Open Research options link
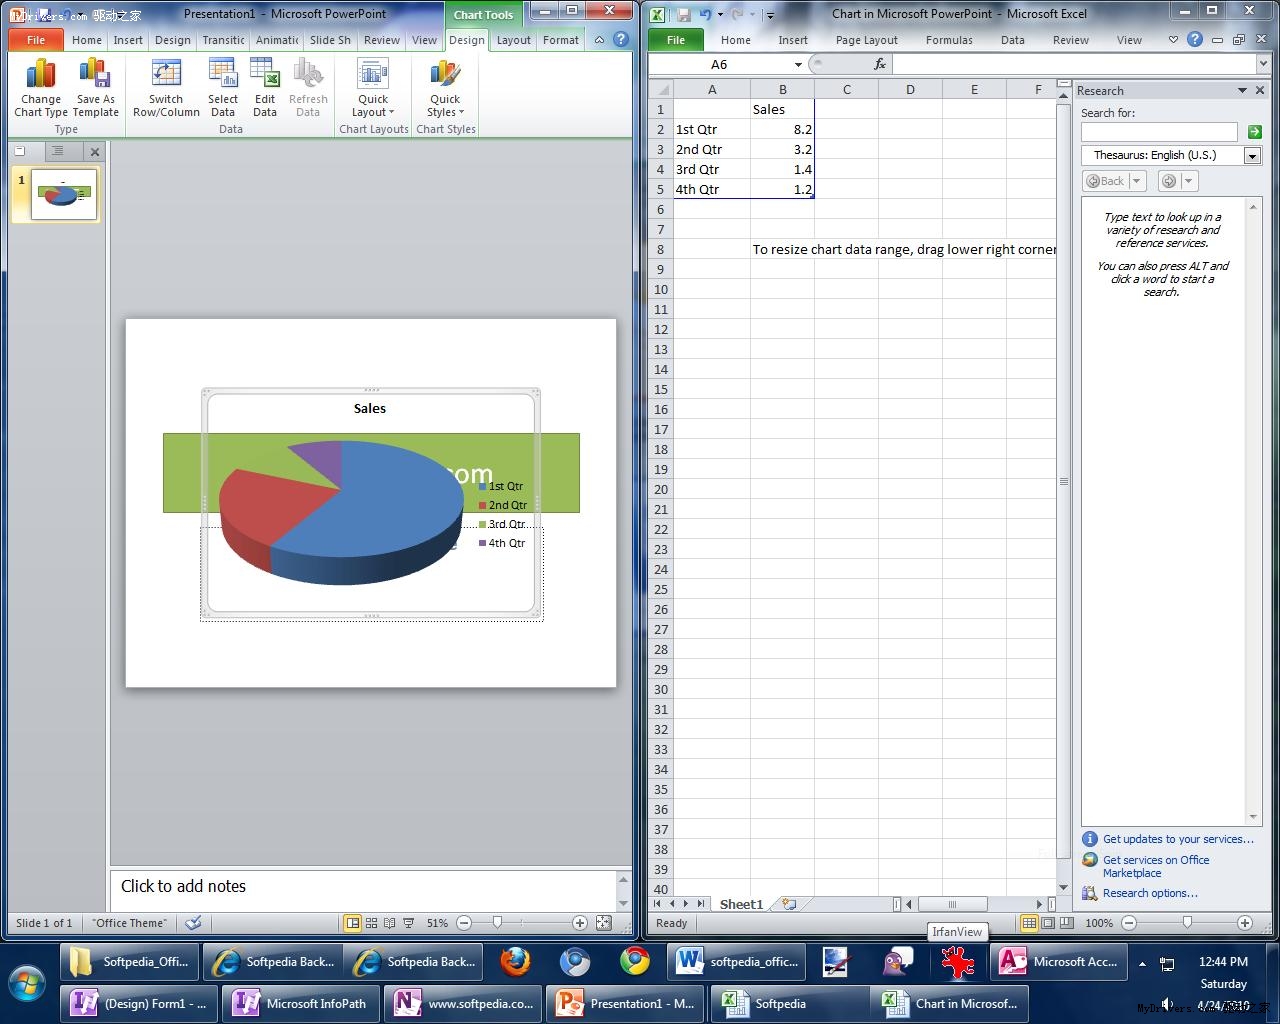Image resolution: width=1280 pixels, height=1024 pixels. pos(1150,893)
